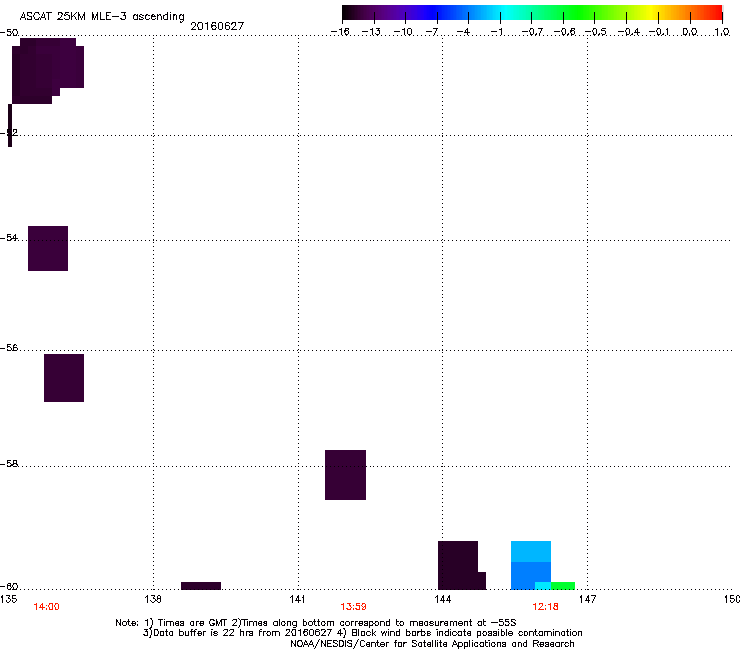Click the -0.5 label on color scale
Image resolution: width=740 pixels, height=650 pixels.
(596, 32)
